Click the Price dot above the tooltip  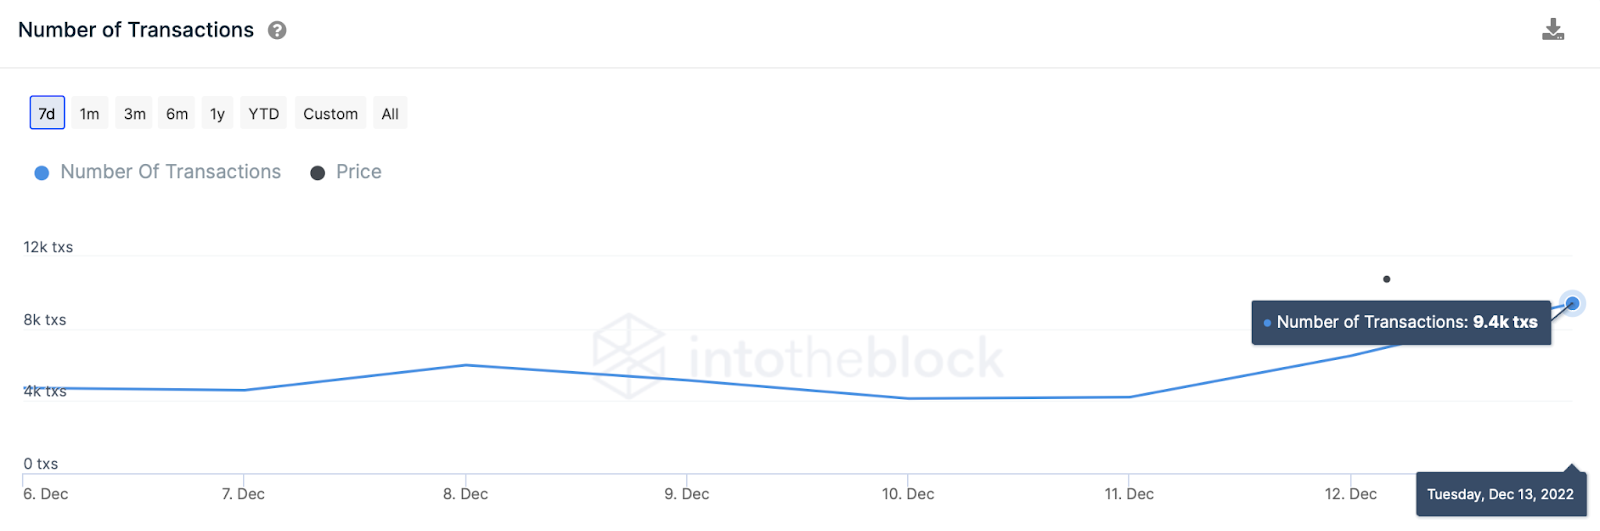1386,279
